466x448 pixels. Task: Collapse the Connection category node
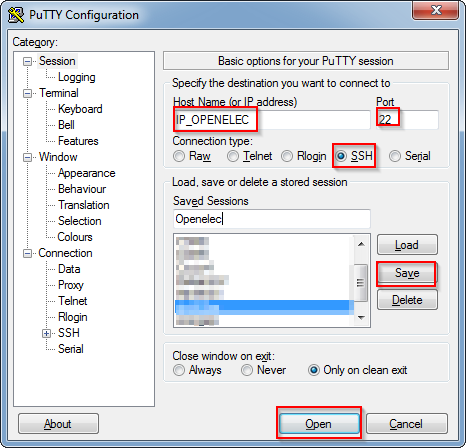pyautogui.click(x=27, y=253)
